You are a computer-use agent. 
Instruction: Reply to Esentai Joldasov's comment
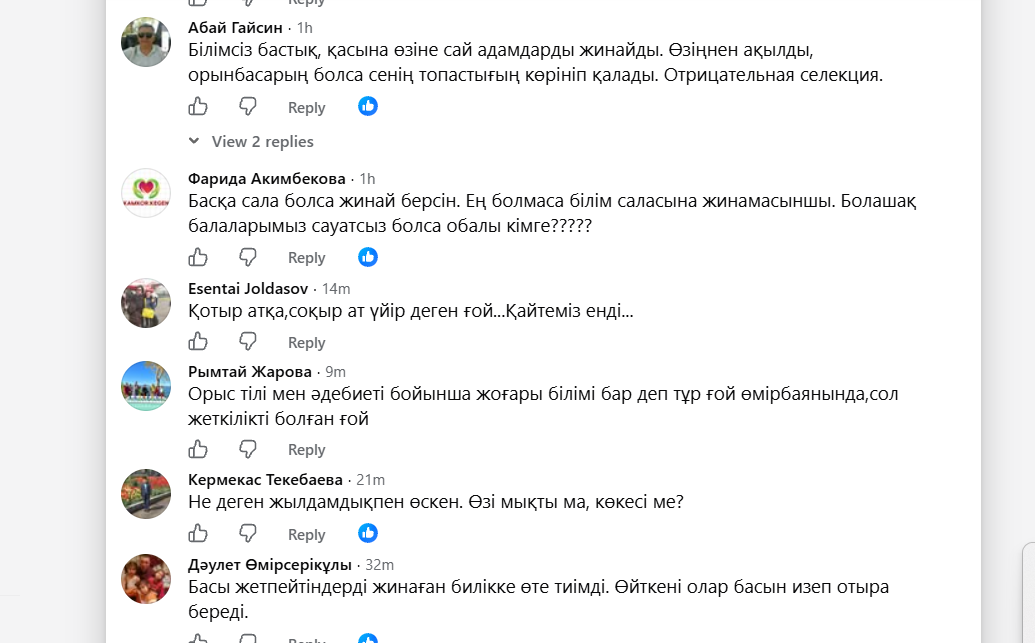306,342
